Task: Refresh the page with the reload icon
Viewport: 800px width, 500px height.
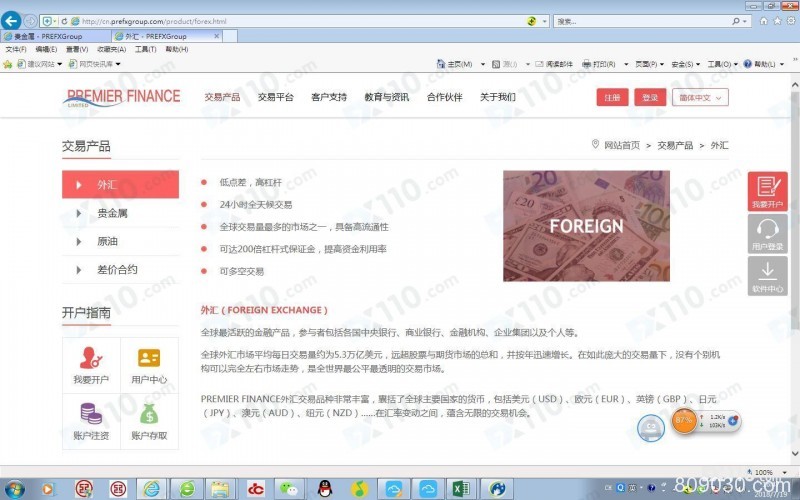Action: click(64, 21)
